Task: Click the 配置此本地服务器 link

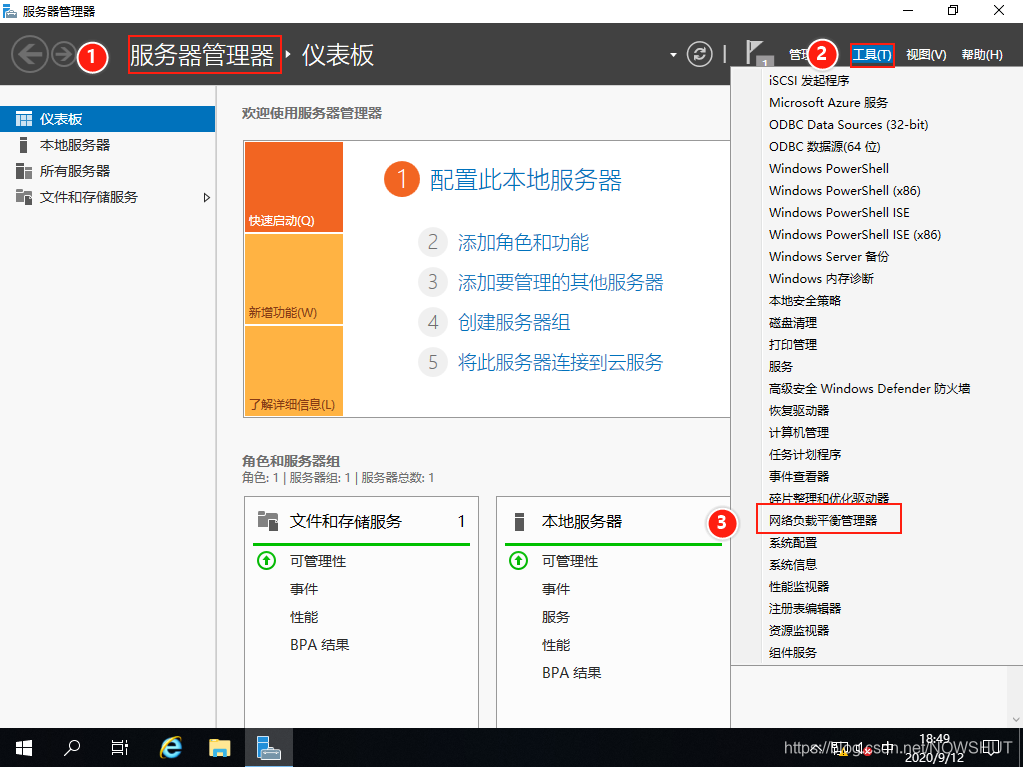Action: pos(525,180)
